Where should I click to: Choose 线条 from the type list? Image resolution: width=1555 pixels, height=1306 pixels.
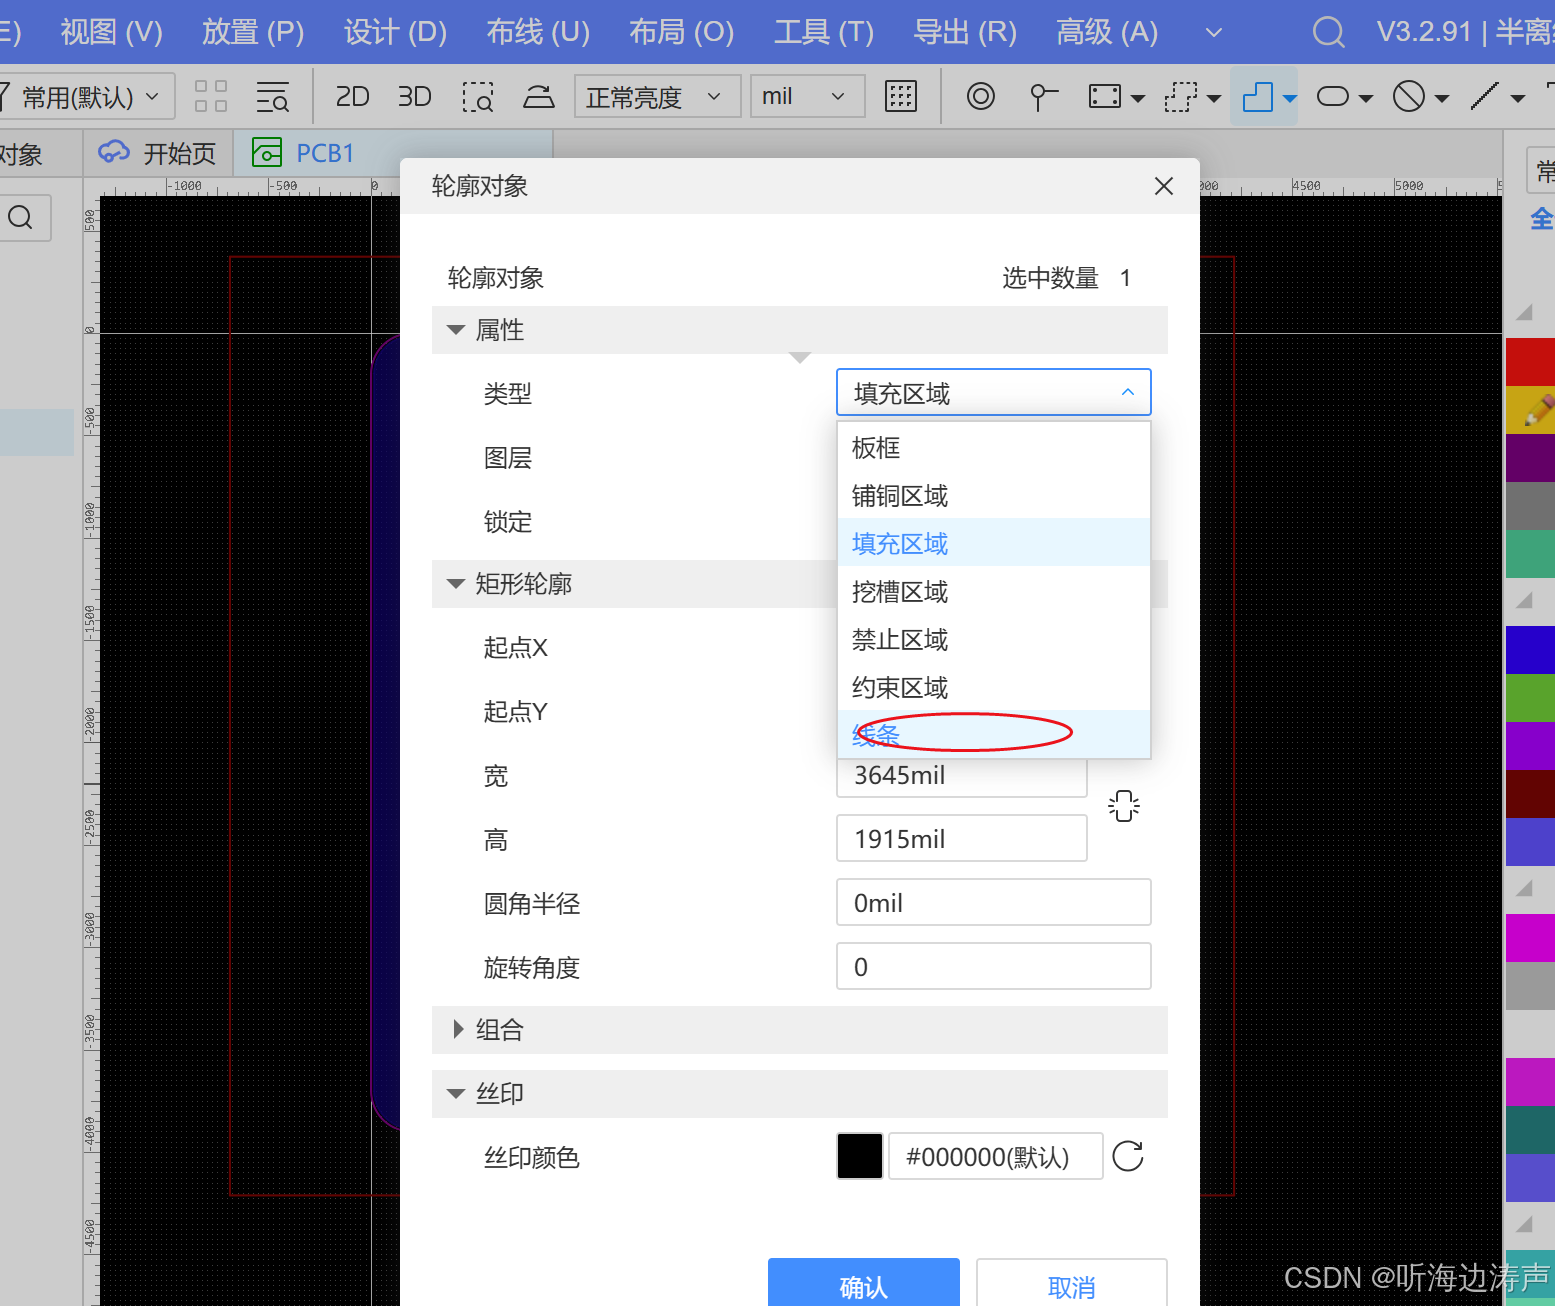[994, 734]
